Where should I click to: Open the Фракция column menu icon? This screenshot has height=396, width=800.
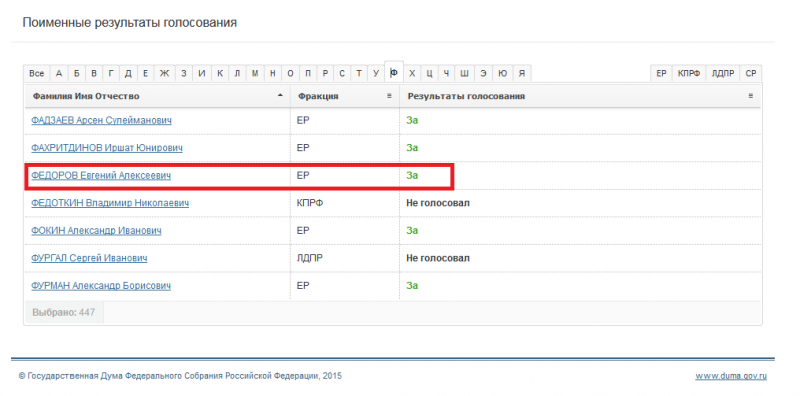389,96
